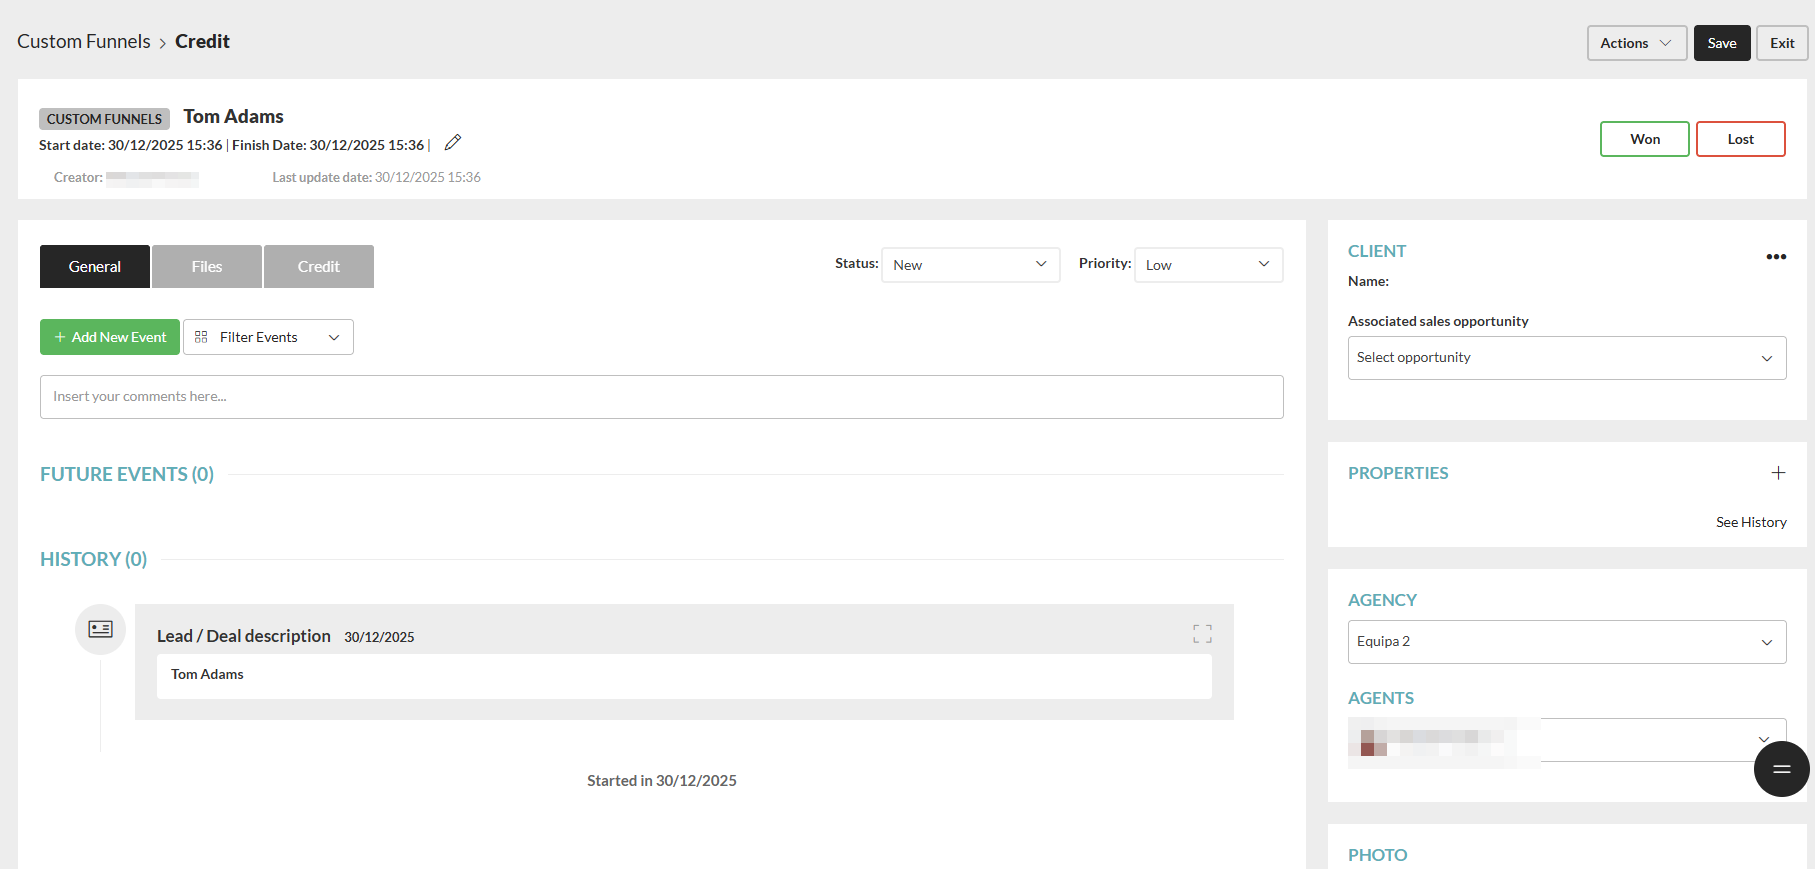Open the Agency dropdown showing Equipa 2

pyautogui.click(x=1566, y=642)
